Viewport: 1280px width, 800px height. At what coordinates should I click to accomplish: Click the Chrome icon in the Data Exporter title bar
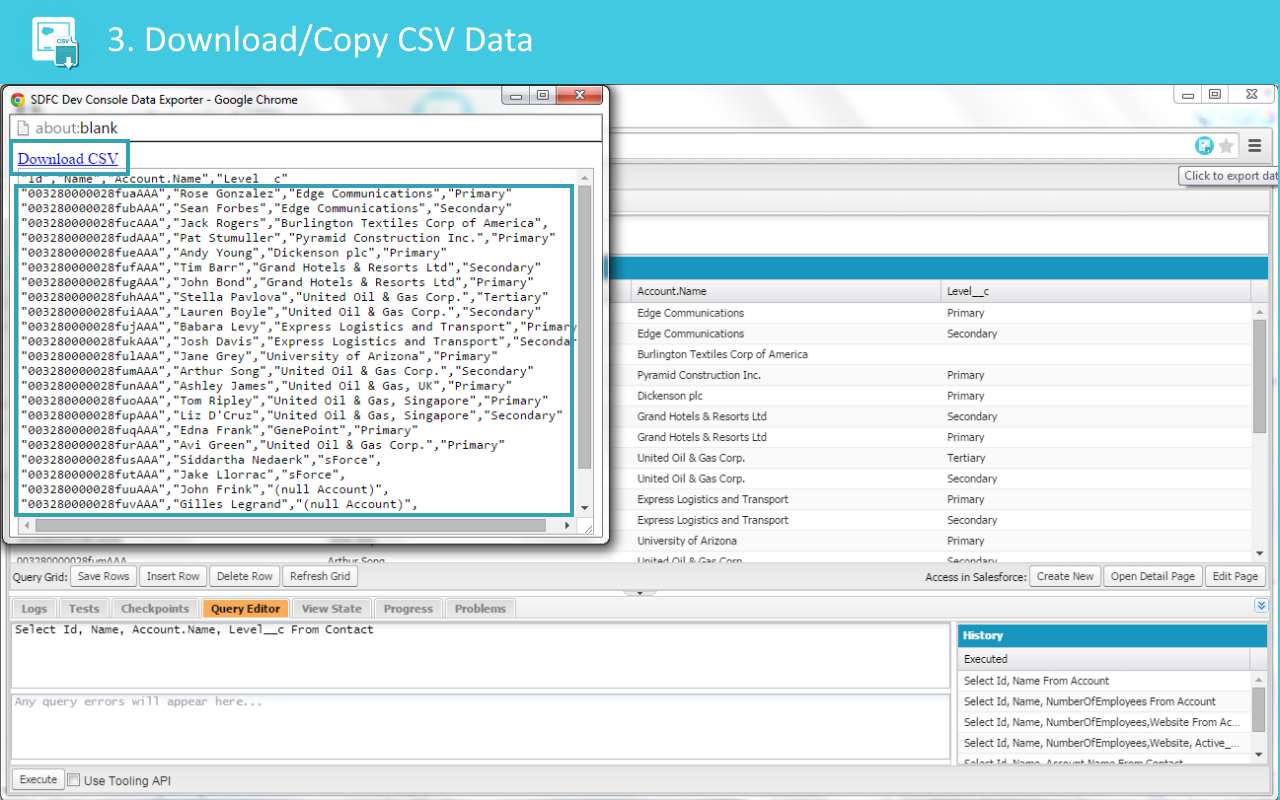[18, 100]
